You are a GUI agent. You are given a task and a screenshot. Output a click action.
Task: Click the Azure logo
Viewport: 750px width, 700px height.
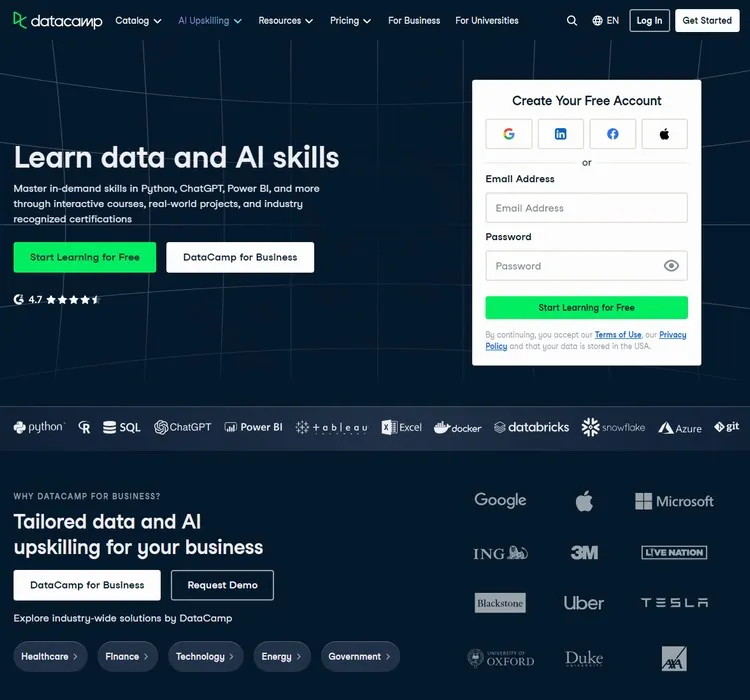[x=680, y=428]
